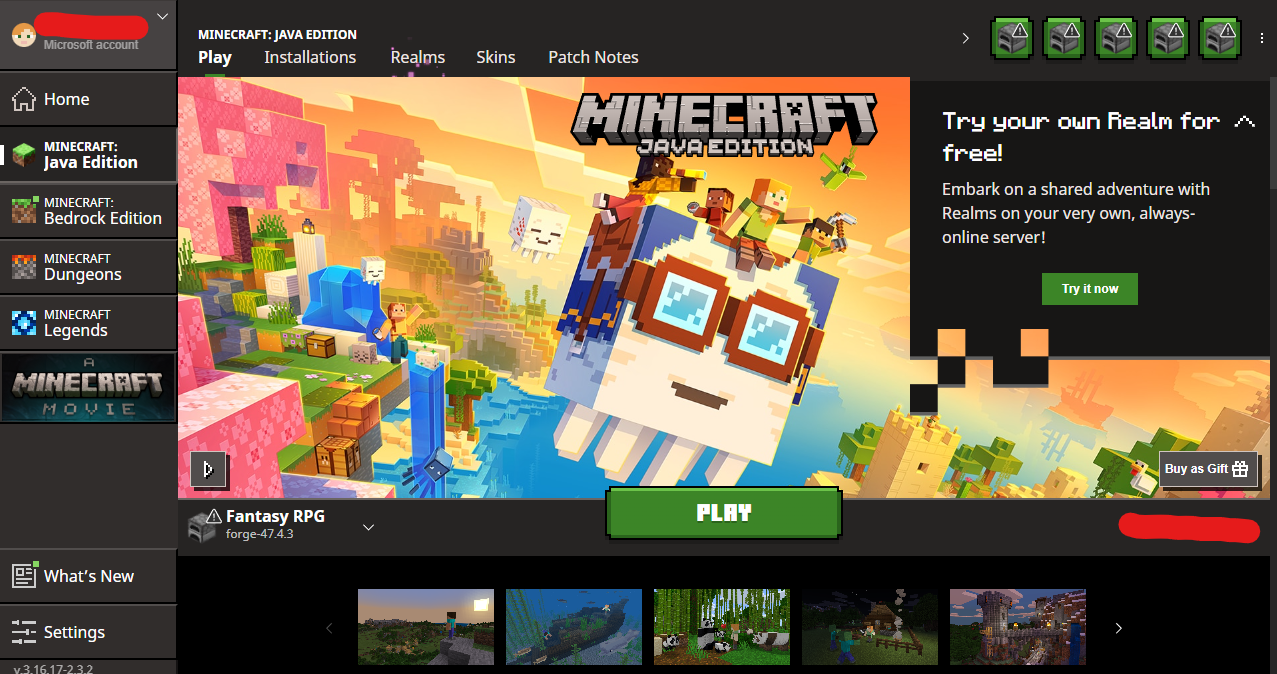Click the profile avatar icon
Image resolution: width=1277 pixels, height=674 pixels.
pos(23,36)
